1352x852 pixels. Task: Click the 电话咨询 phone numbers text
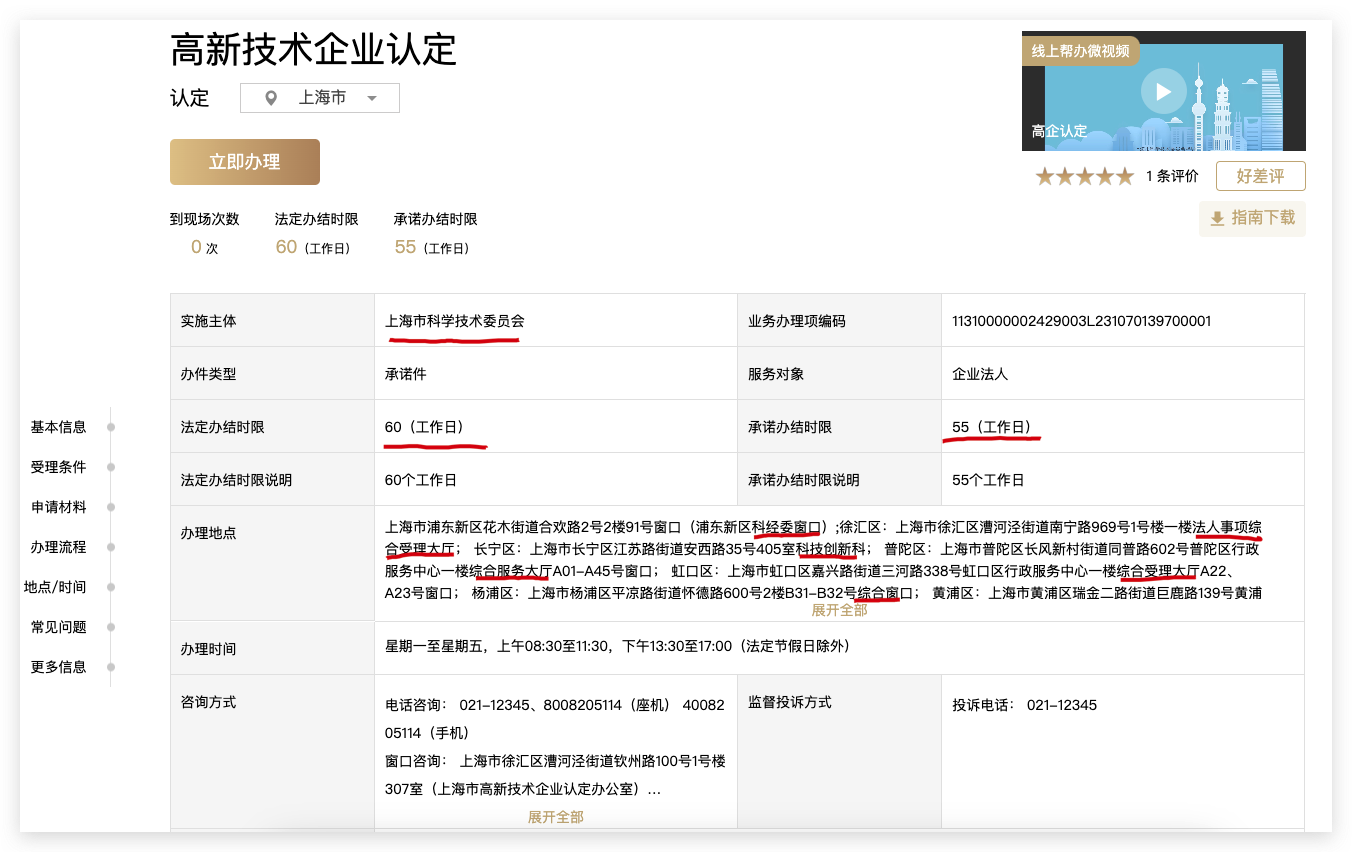[x=555, y=719]
